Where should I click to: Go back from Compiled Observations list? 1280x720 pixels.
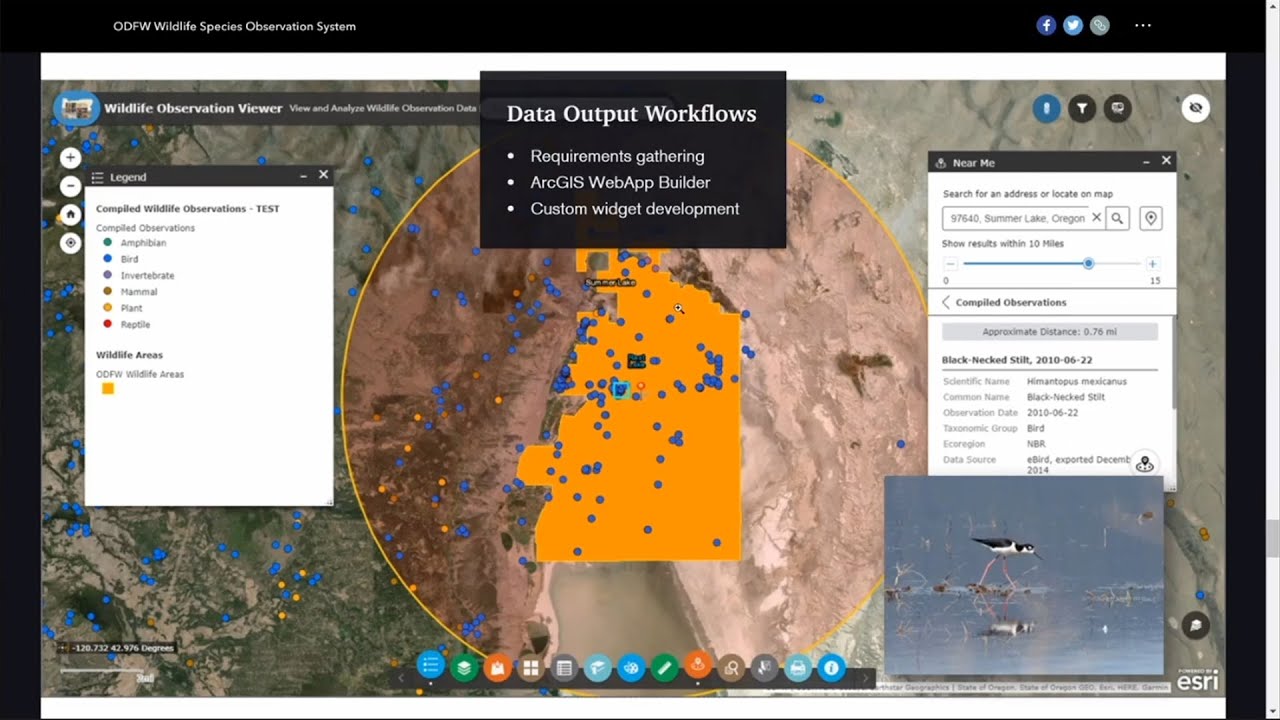(946, 302)
